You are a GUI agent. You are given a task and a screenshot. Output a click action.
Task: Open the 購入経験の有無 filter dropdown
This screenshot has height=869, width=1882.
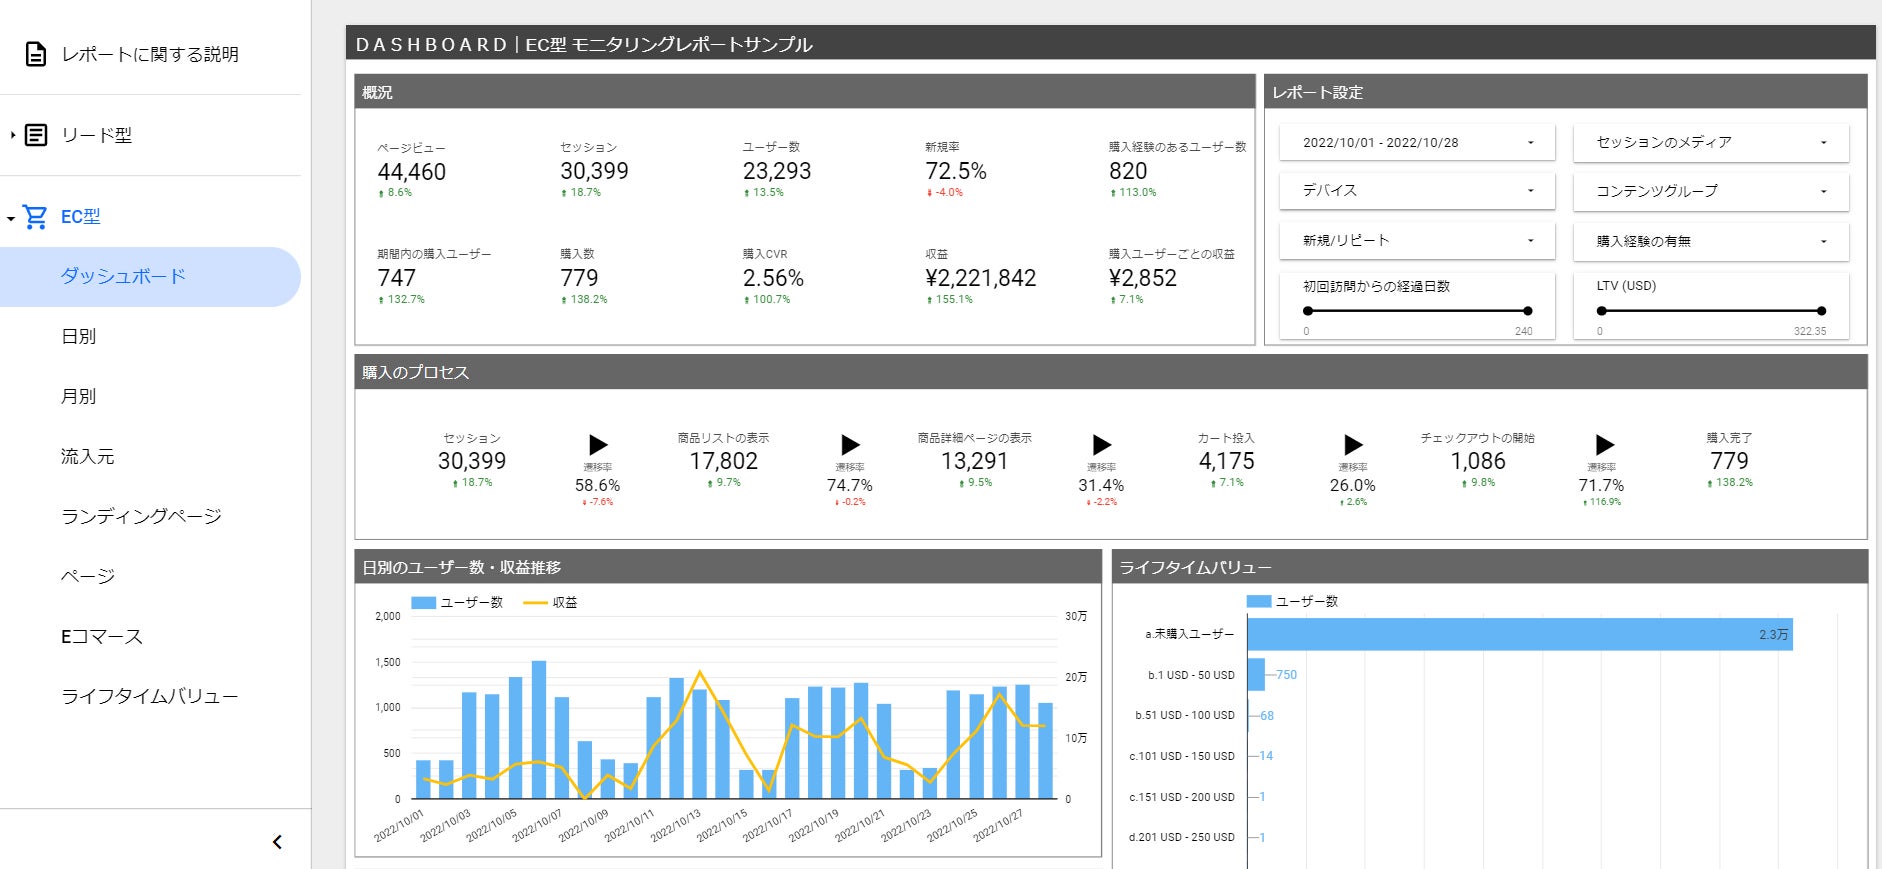pyautogui.click(x=1710, y=241)
